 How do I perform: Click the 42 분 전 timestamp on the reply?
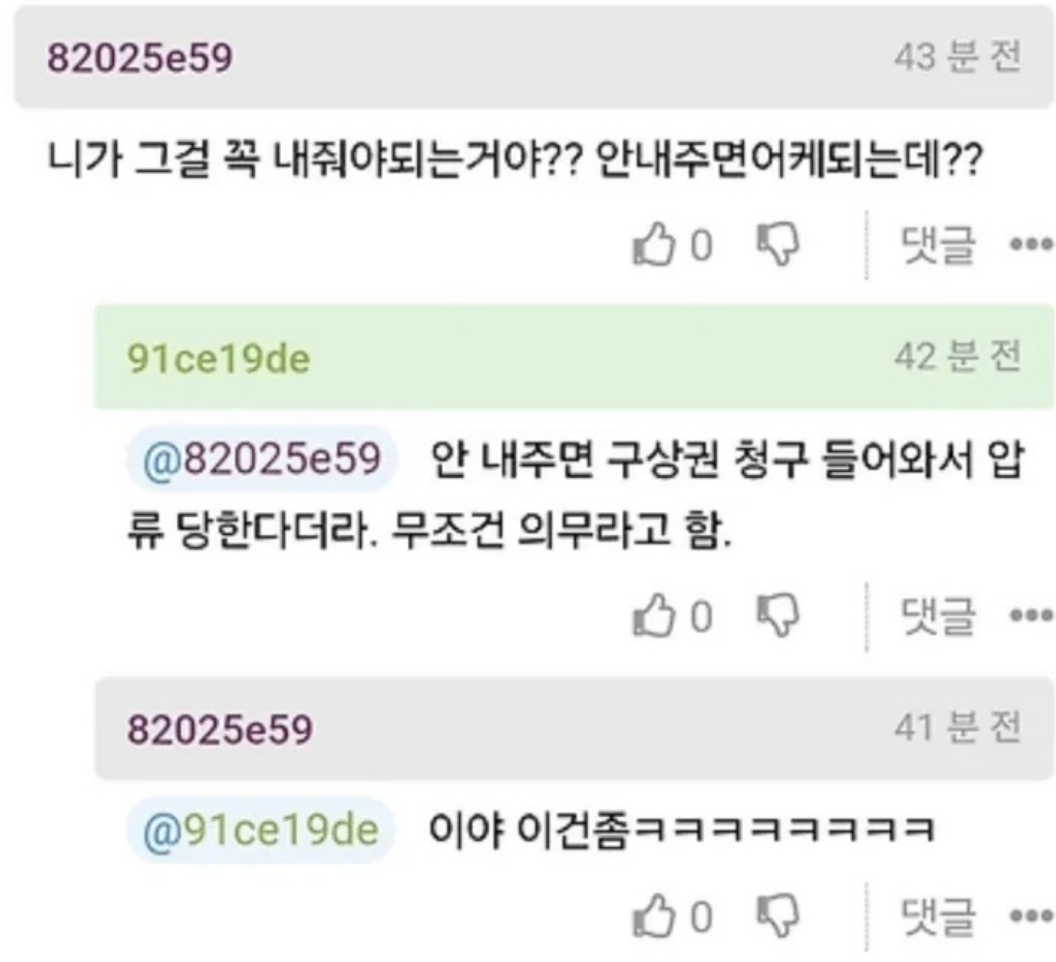coord(960,355)
